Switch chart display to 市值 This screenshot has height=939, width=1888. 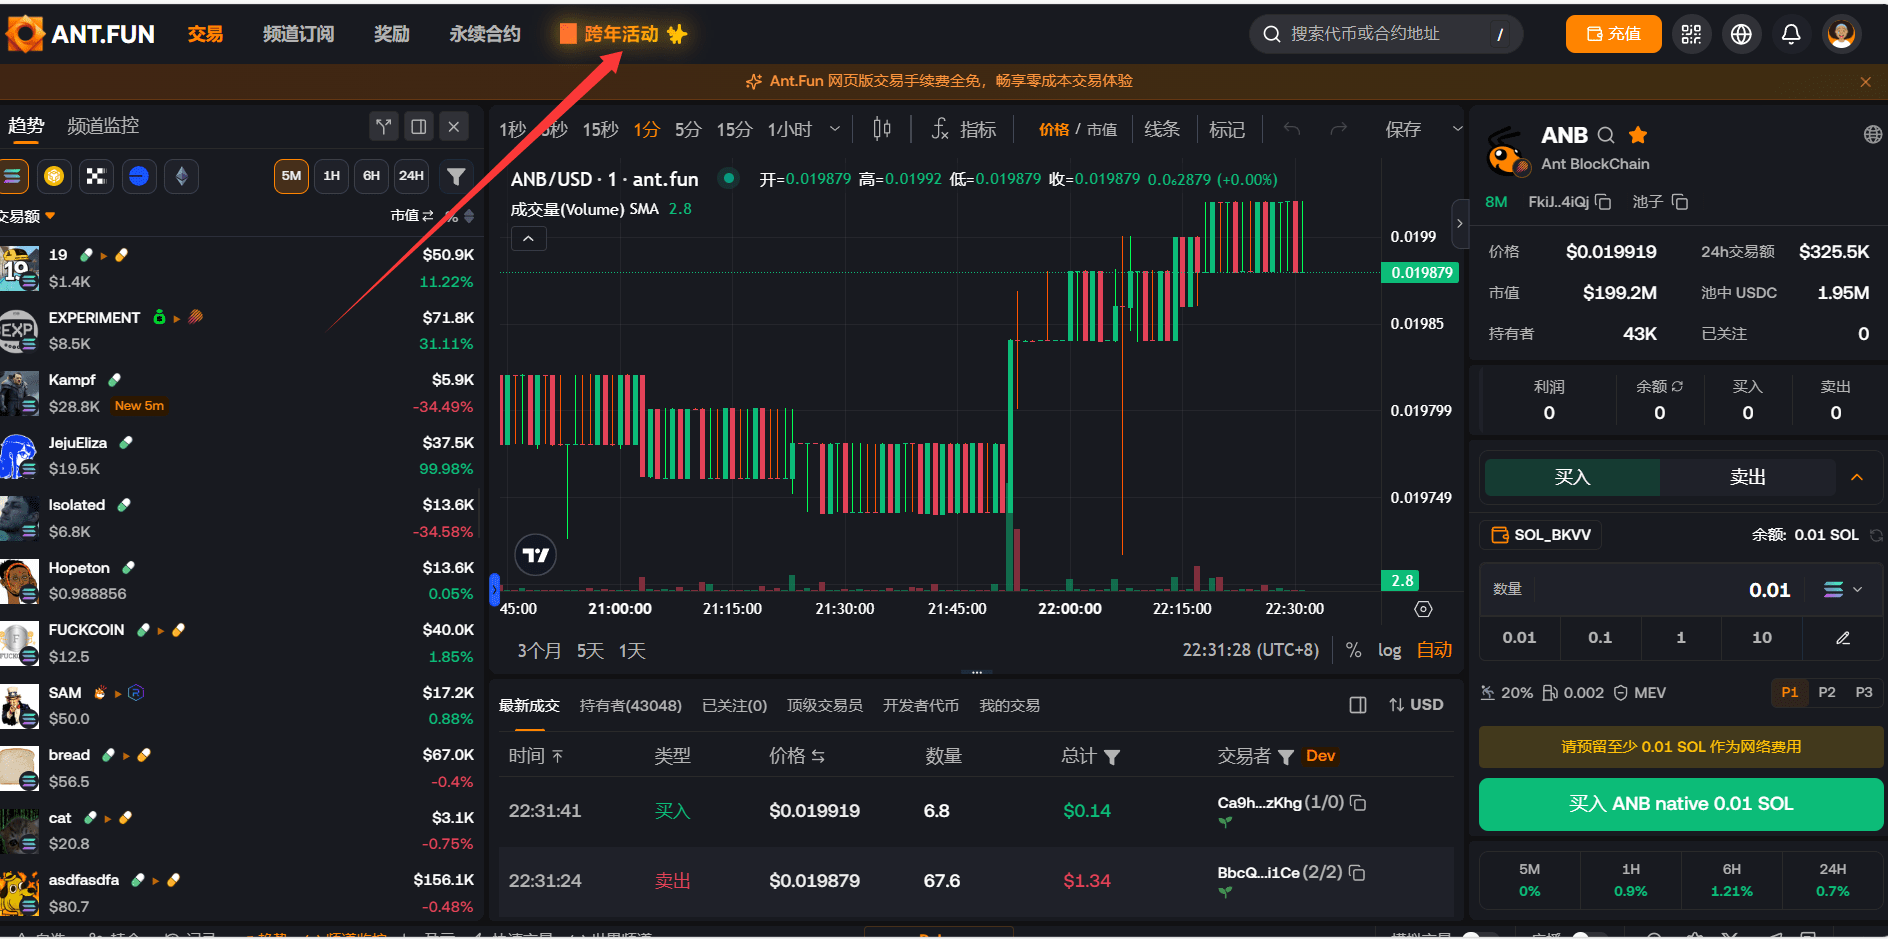point(1102,129)
